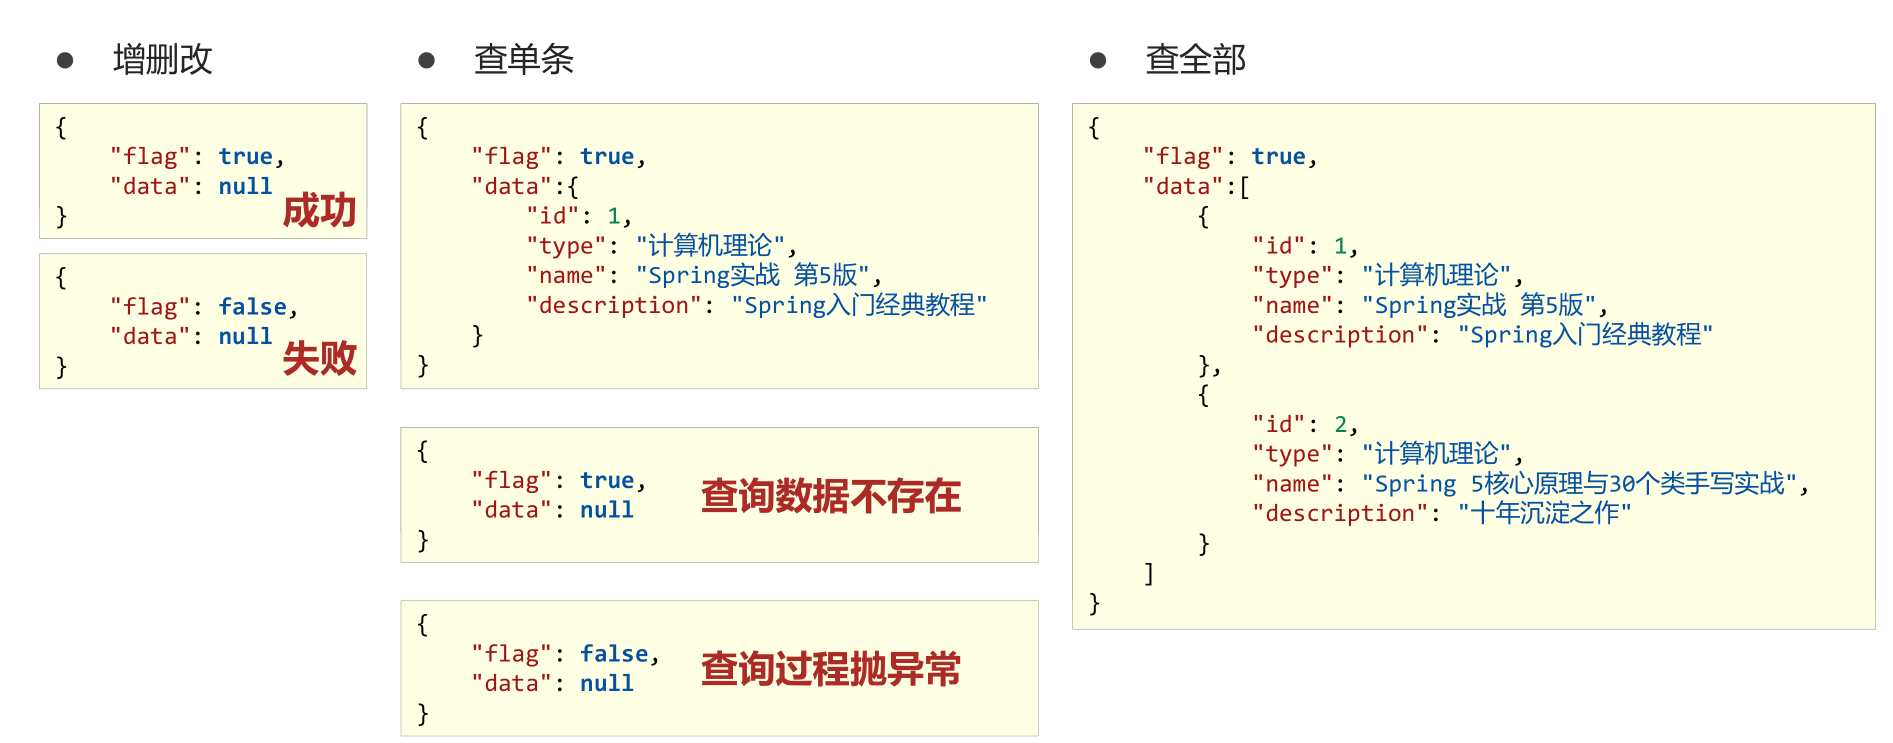Viewport: 1893px width, 743px height.
Task: Click "data":[ line in 查全部 box
Action: 1196,187
